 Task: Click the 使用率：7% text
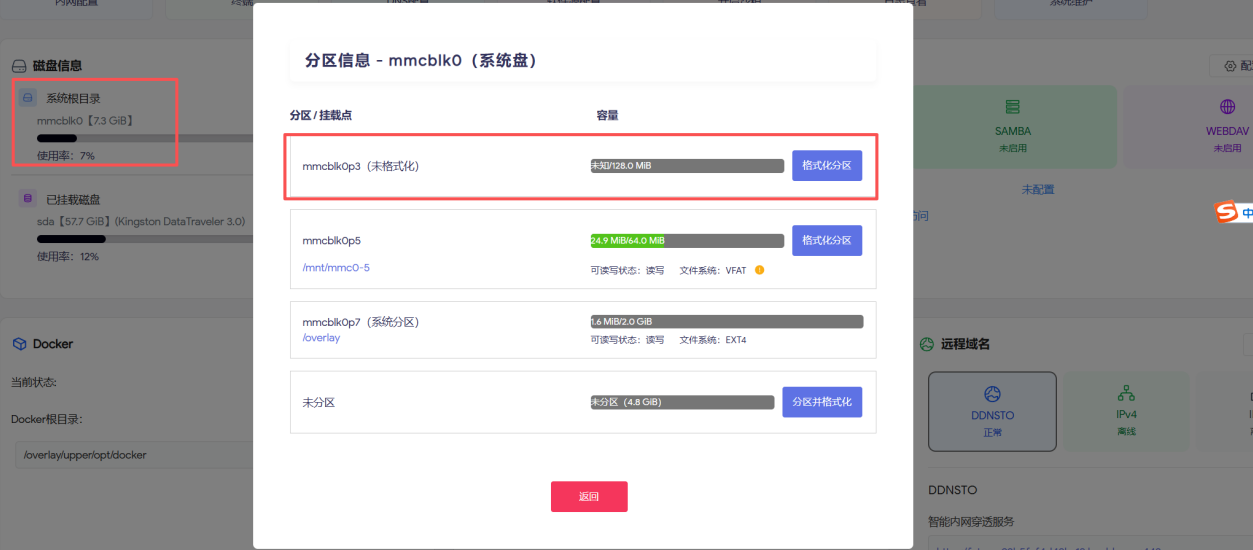[66, 156]
